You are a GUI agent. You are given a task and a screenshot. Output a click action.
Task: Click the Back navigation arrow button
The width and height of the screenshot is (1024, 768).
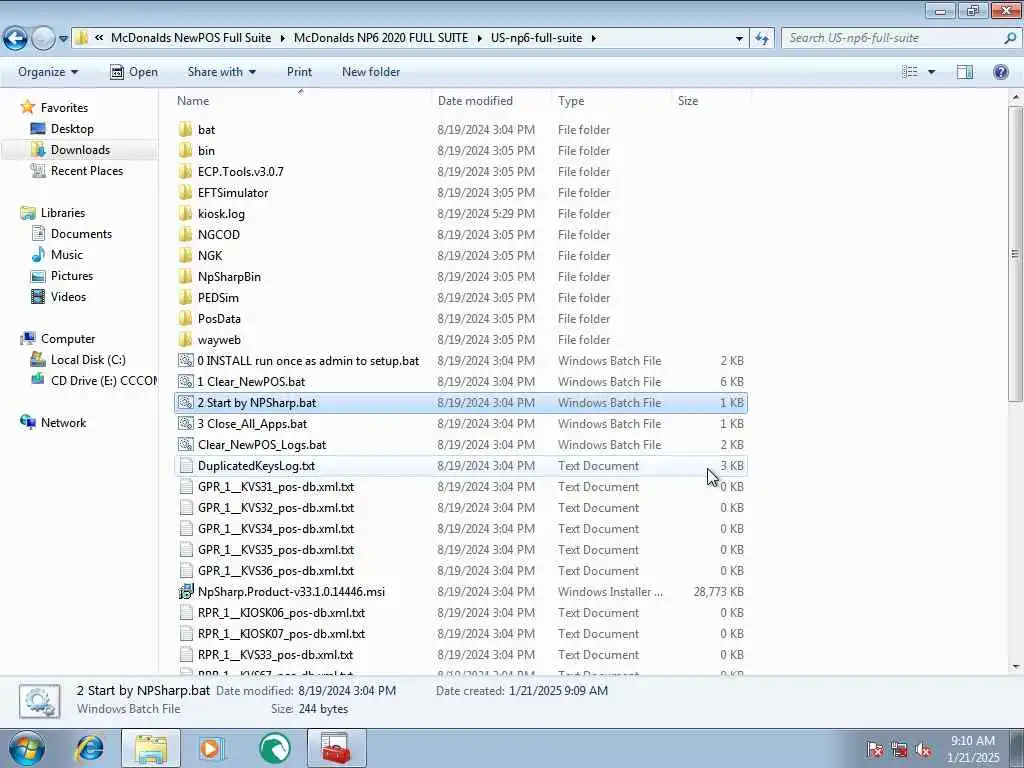pos(16,39)
